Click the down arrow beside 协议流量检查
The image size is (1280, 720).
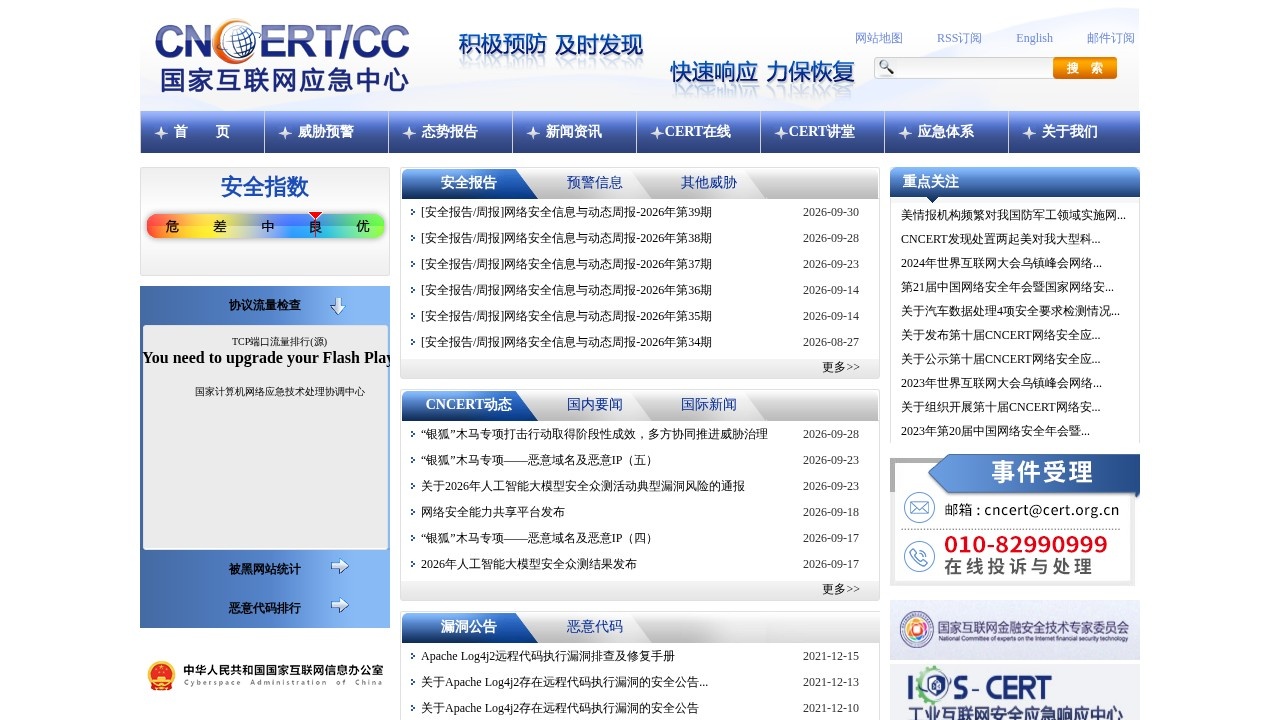[x=338, y=306]
